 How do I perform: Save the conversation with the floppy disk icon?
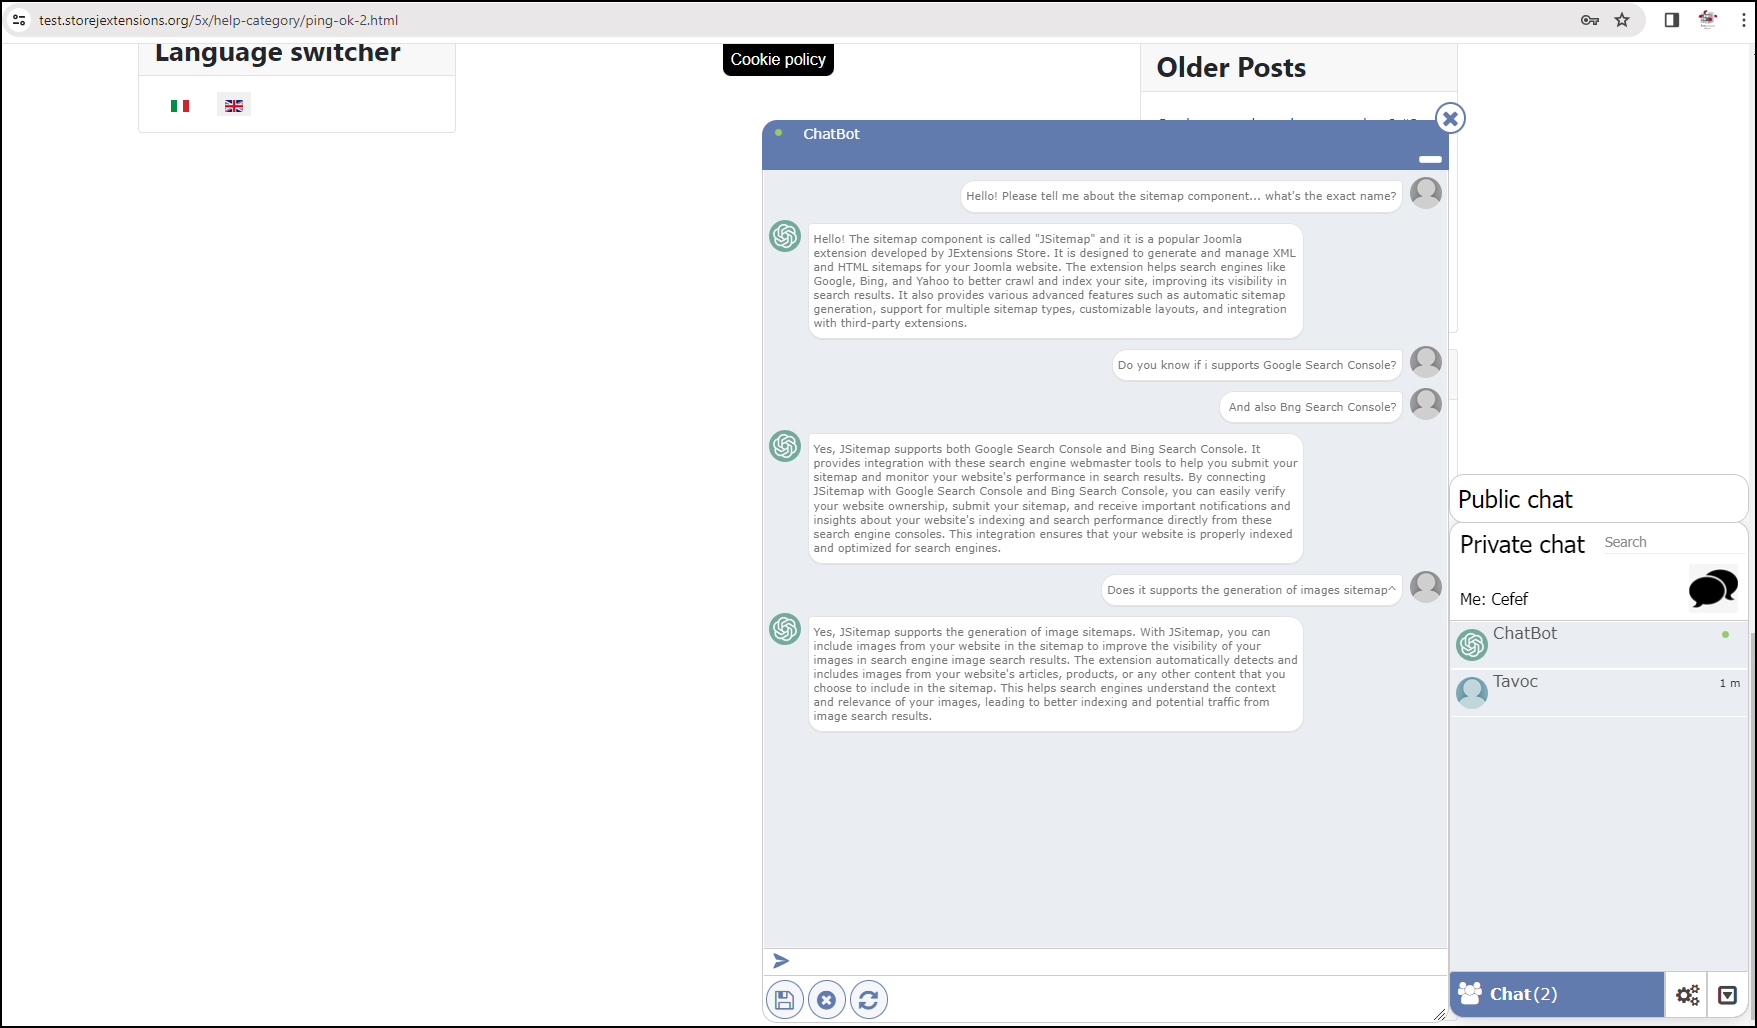(x=785, y=999)
